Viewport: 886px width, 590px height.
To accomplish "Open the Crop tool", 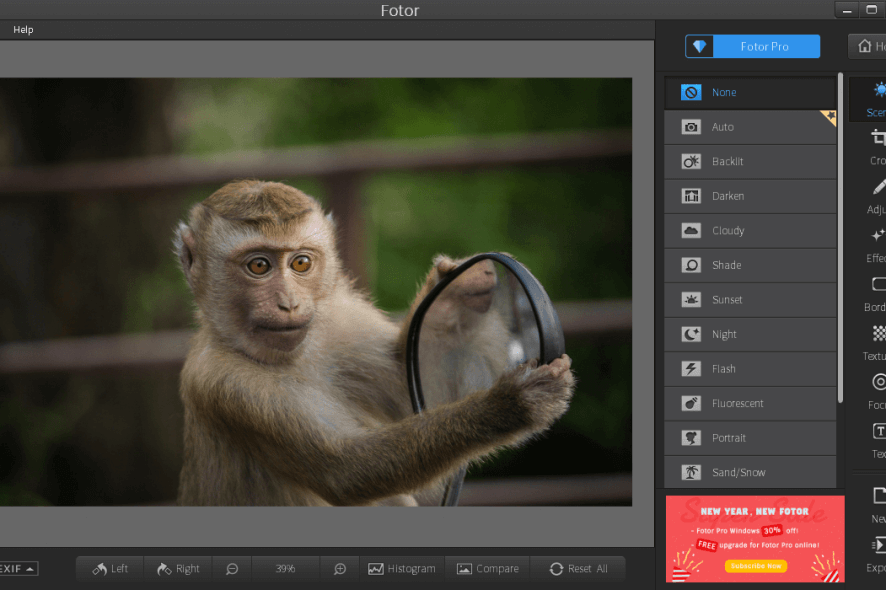I will tap(878, 148).
